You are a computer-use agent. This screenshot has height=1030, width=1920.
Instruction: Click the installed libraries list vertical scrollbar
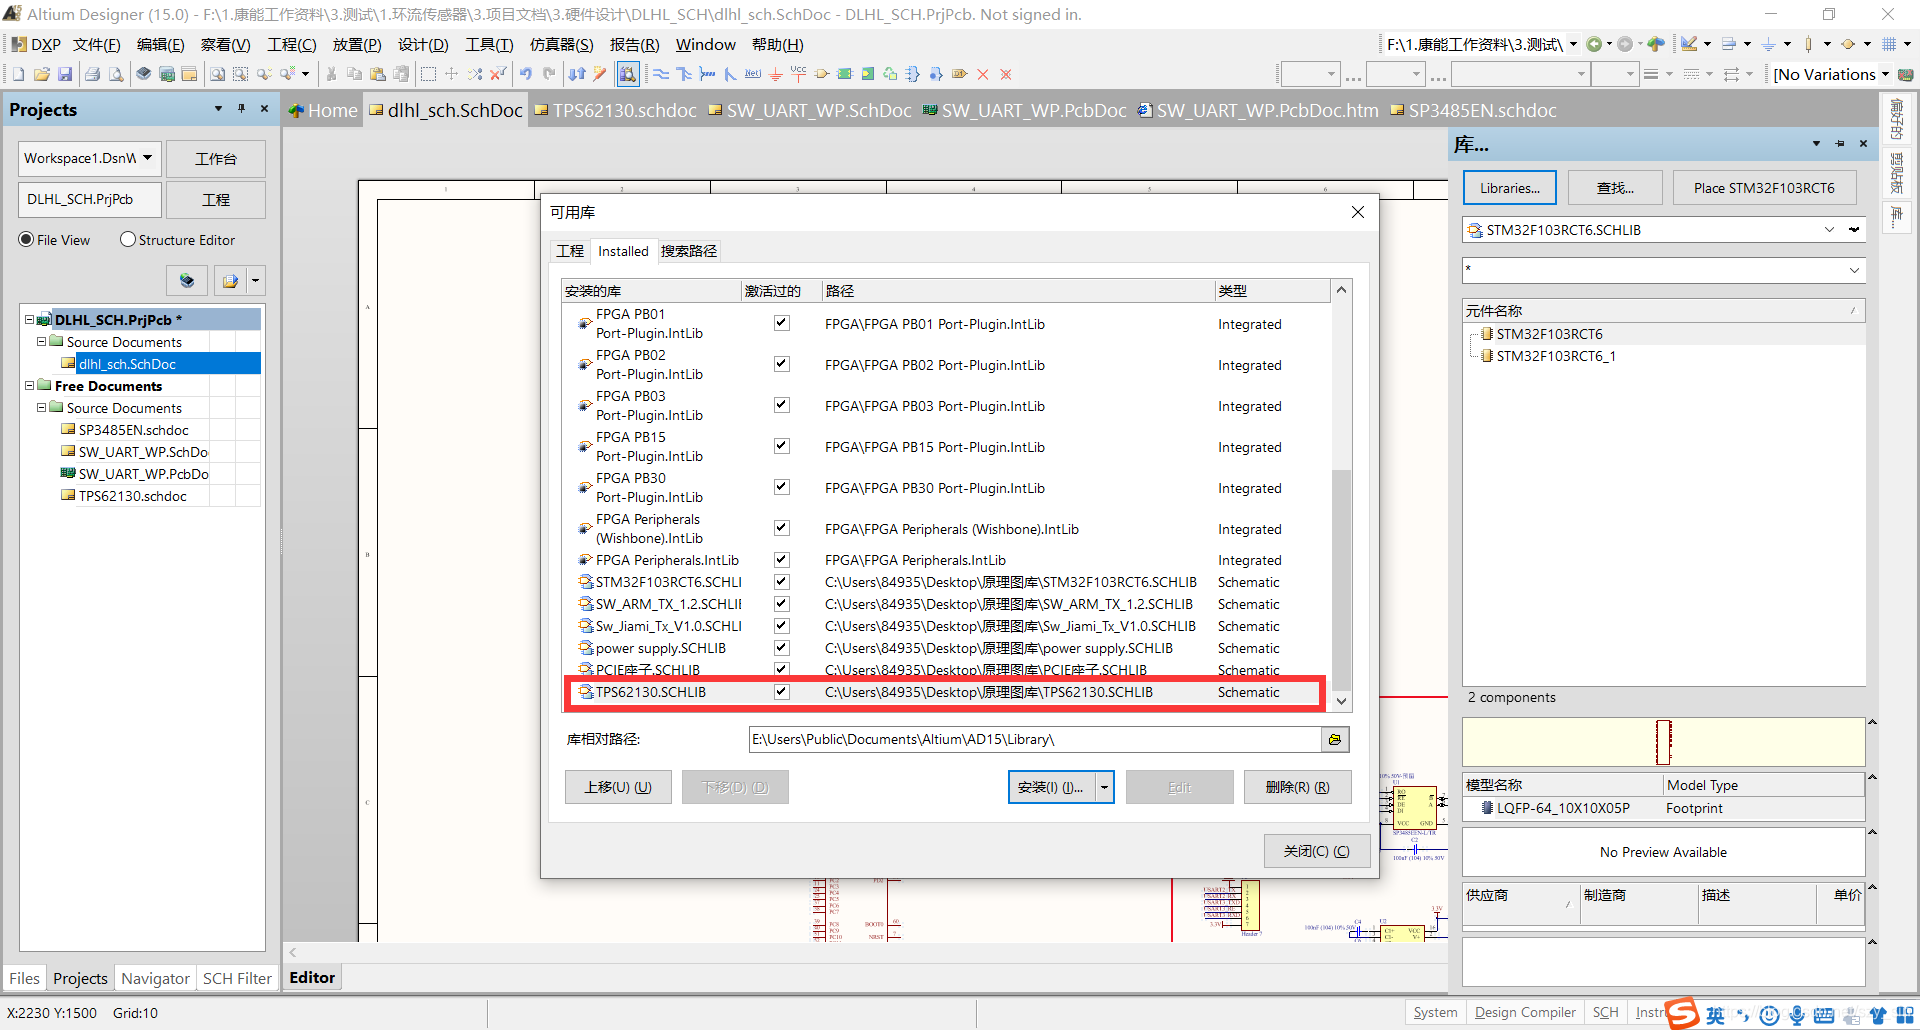click(1341, 580)
